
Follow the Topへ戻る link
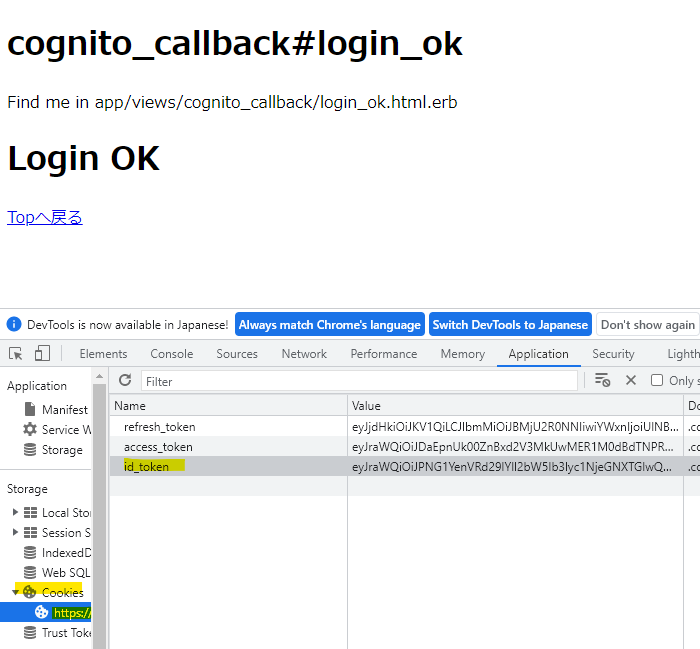tap(45, 217)
